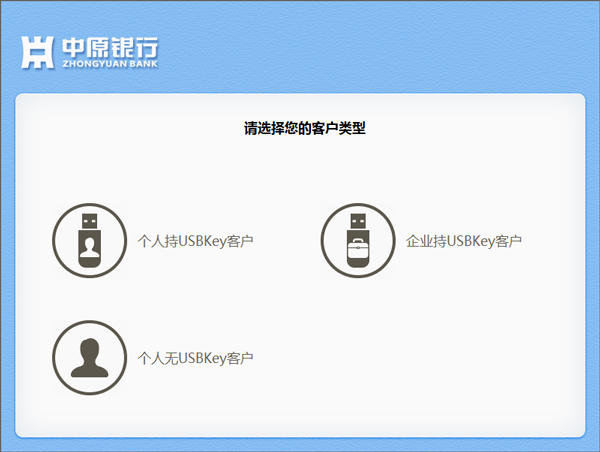Viewport: 600px width, 452px height.
Task: Click the enterprise USBKey briefcase icon
Action: (358, 240)
